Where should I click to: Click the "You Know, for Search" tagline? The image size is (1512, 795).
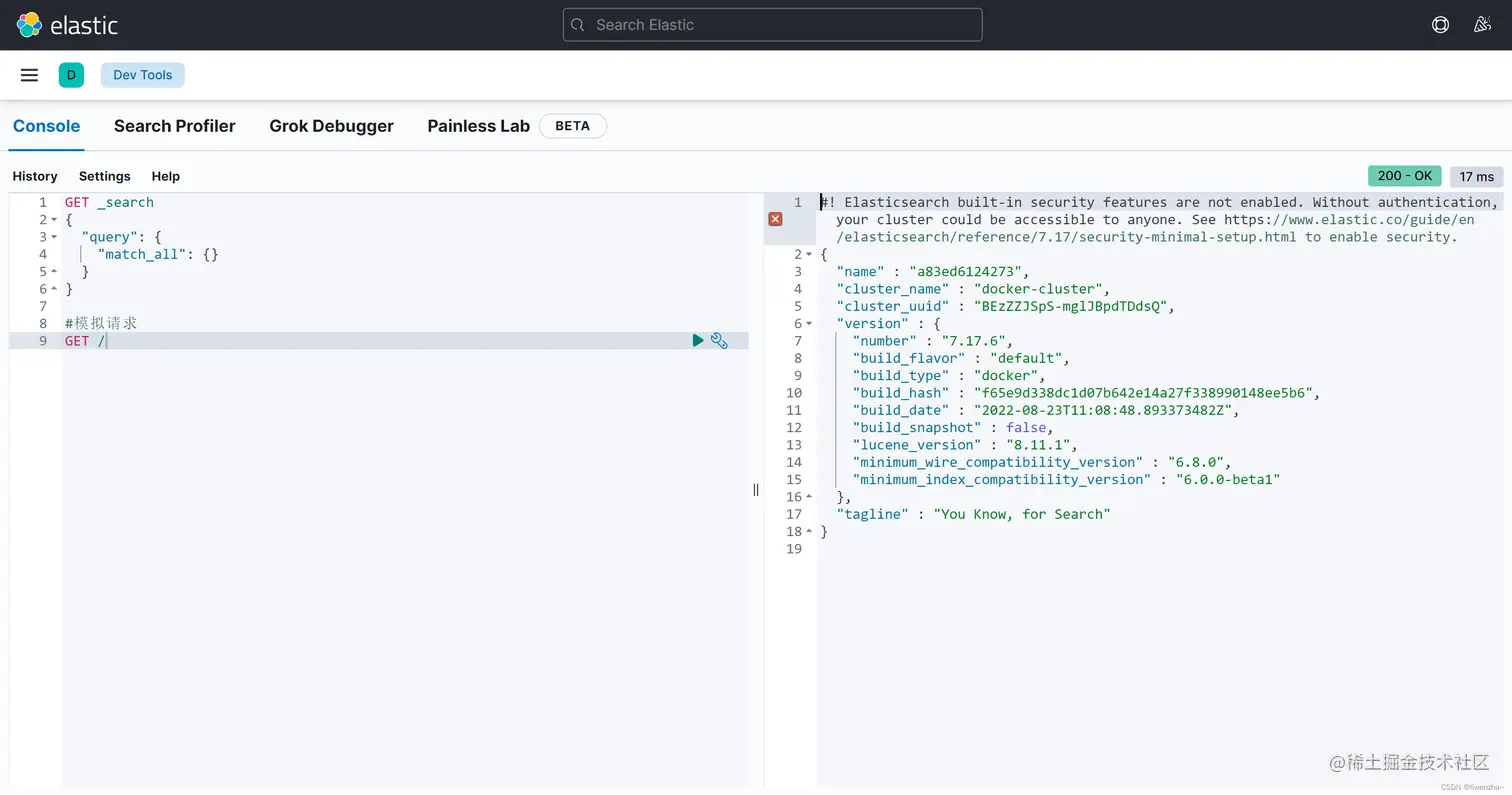(x=1022, y=514)
